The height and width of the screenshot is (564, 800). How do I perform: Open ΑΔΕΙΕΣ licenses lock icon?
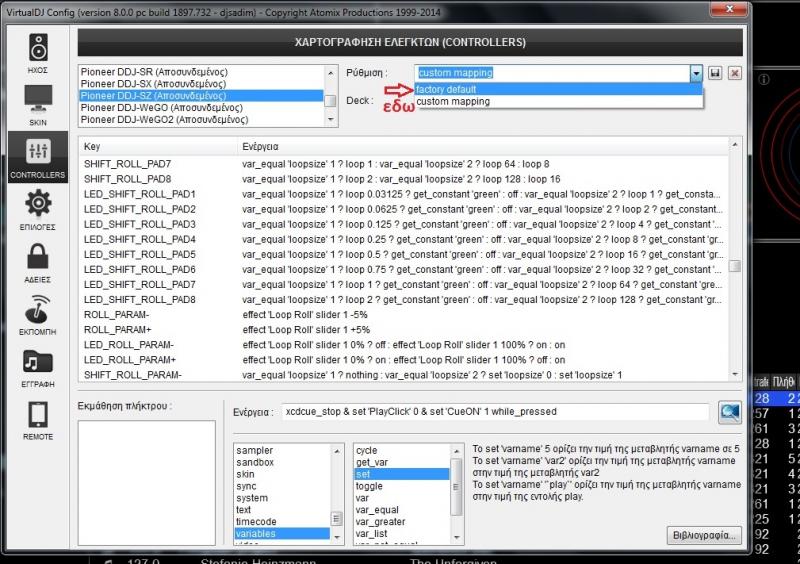coord(38,262)
